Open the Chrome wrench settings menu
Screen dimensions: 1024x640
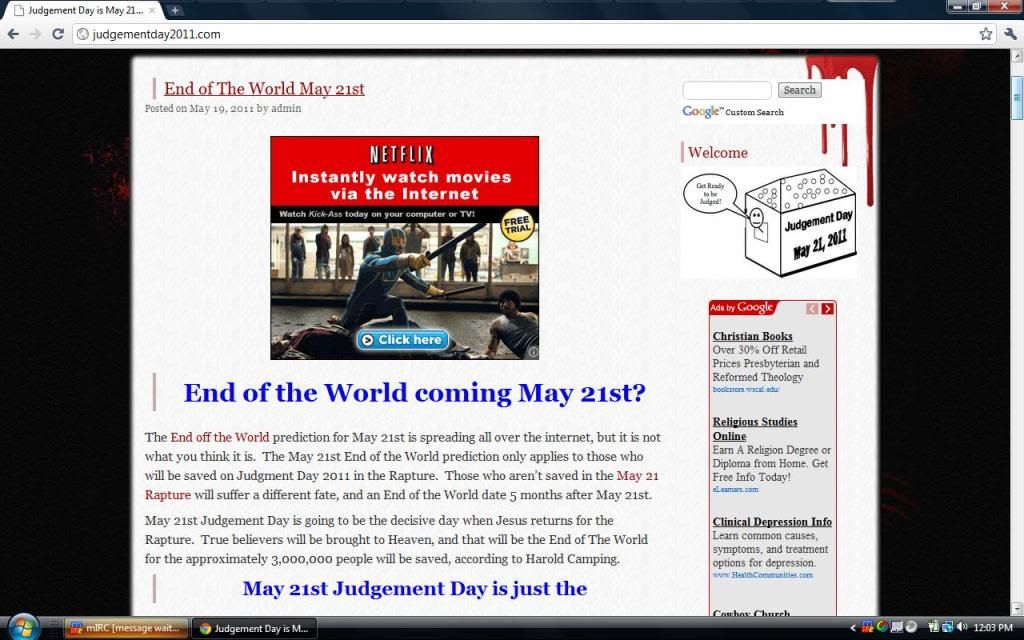[x=1010, y=34]
